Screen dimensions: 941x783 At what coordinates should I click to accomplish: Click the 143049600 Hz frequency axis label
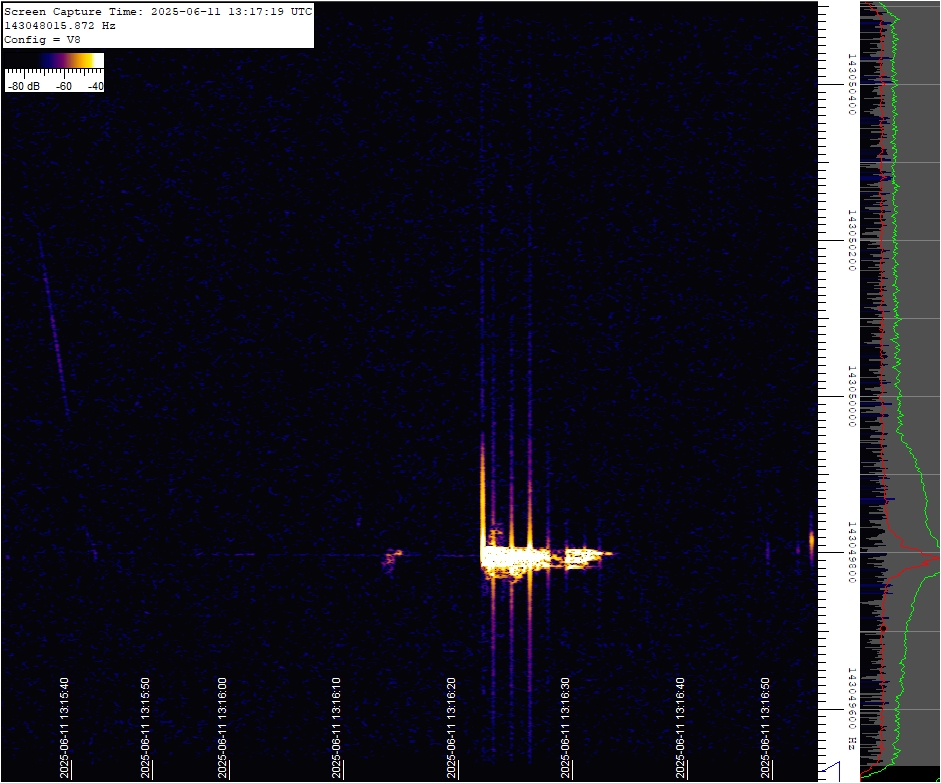tap(851, 709)
